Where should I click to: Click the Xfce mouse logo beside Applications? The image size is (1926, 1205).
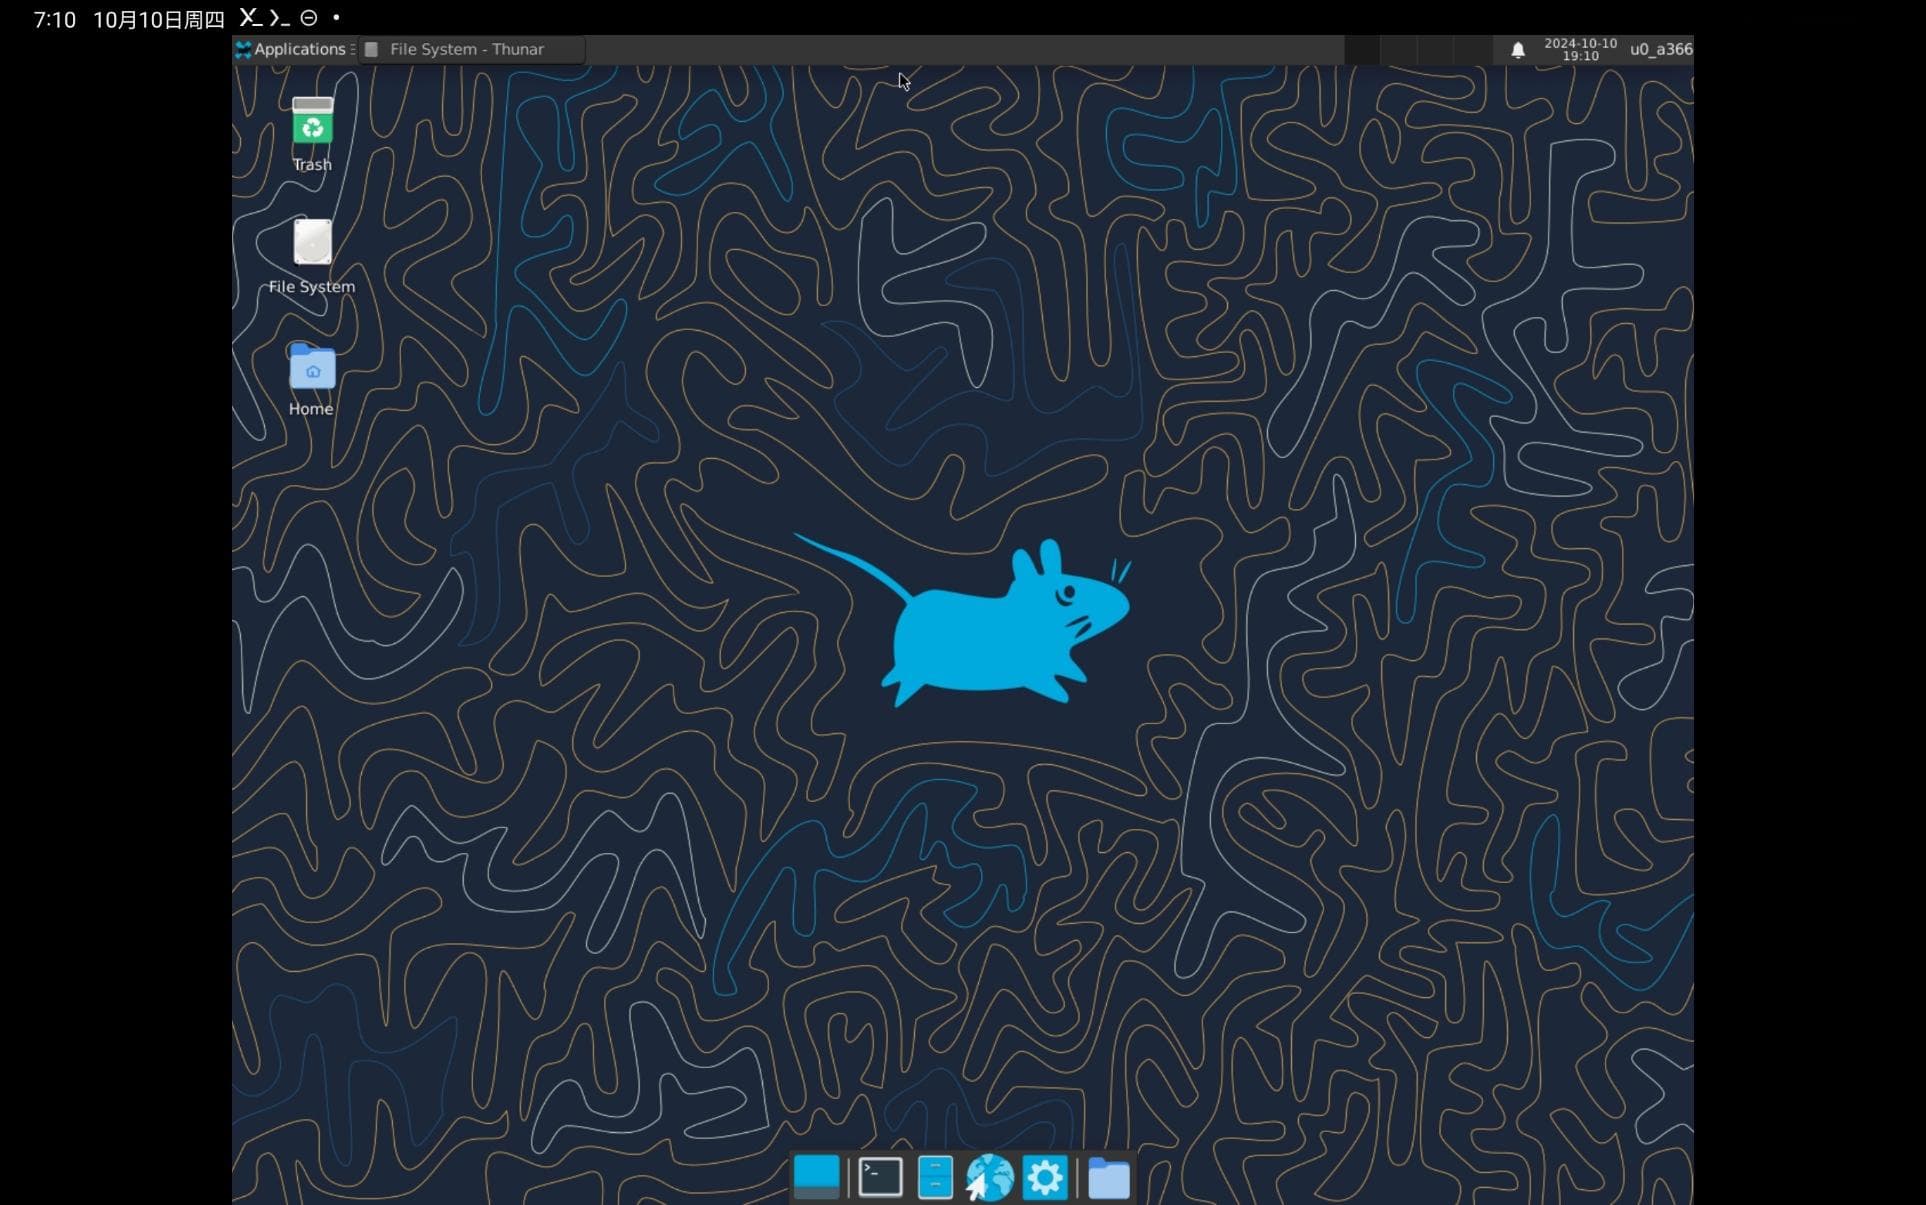(243, 50)
